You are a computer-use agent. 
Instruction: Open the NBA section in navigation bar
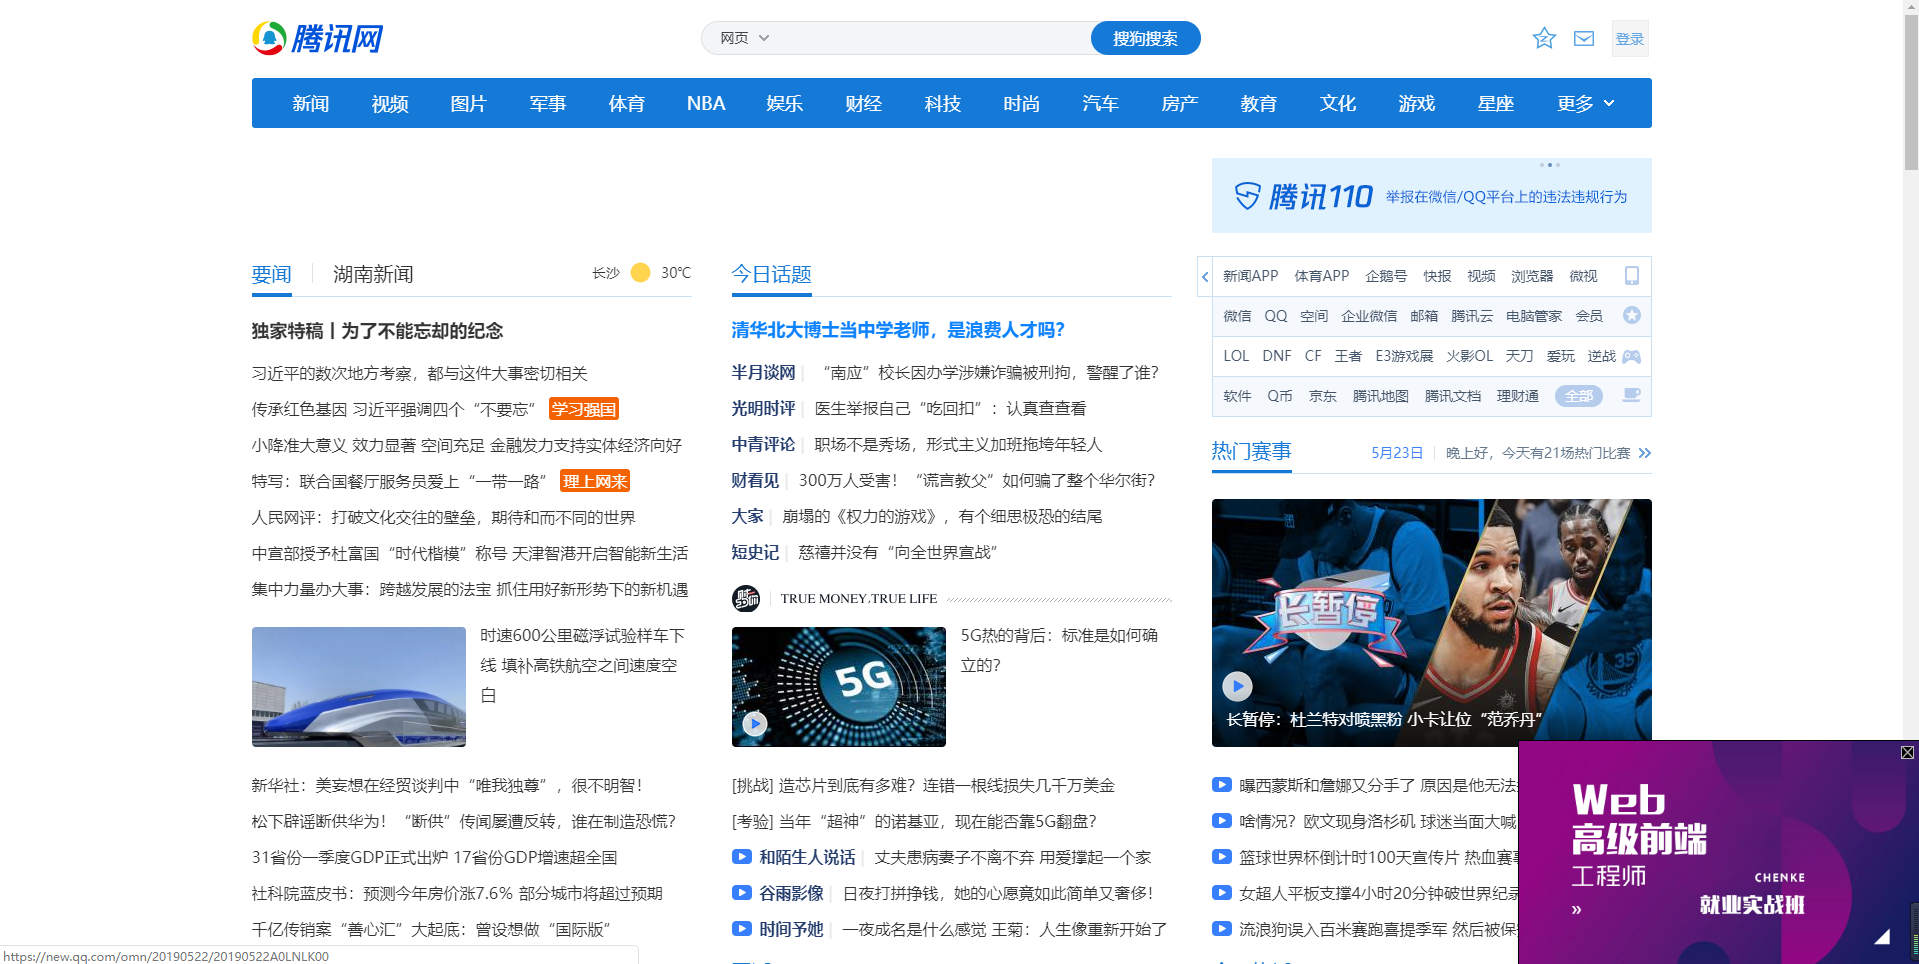706,103
